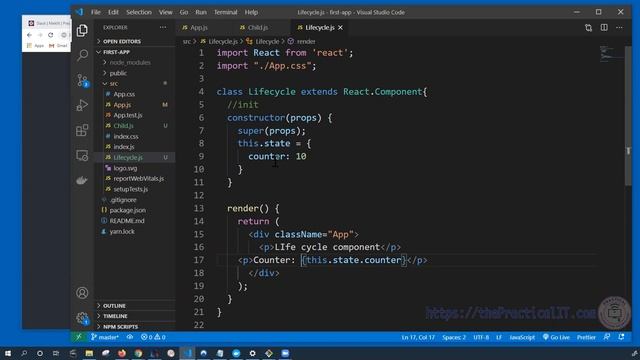This screenshot has width=640, height=360.
Task: Open Chrome from the taskbar
Action: [138, 353]
